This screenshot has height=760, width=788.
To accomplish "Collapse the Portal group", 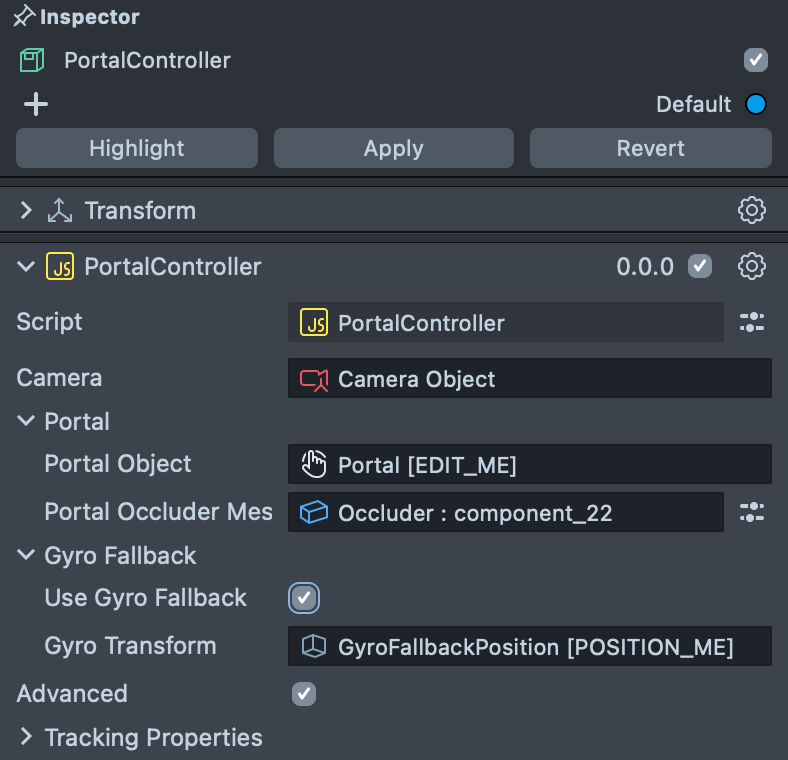I will [26, 422].
